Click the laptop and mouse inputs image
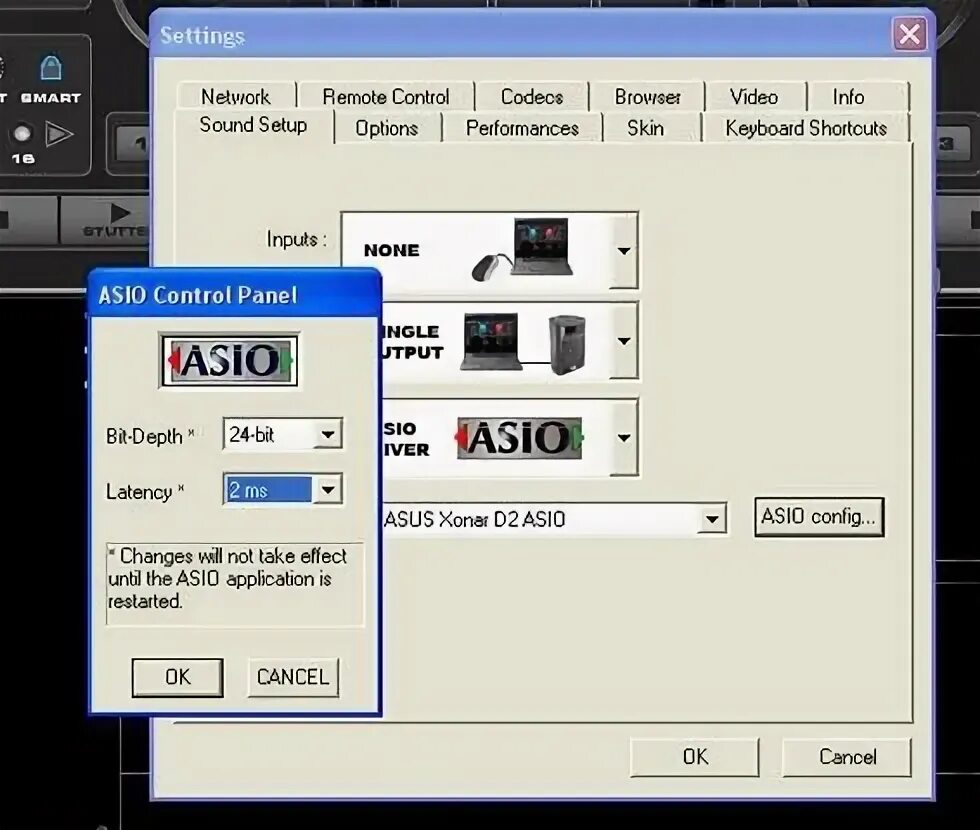Image resolution: width=980 pixels, height=830 pixels. 522,249
